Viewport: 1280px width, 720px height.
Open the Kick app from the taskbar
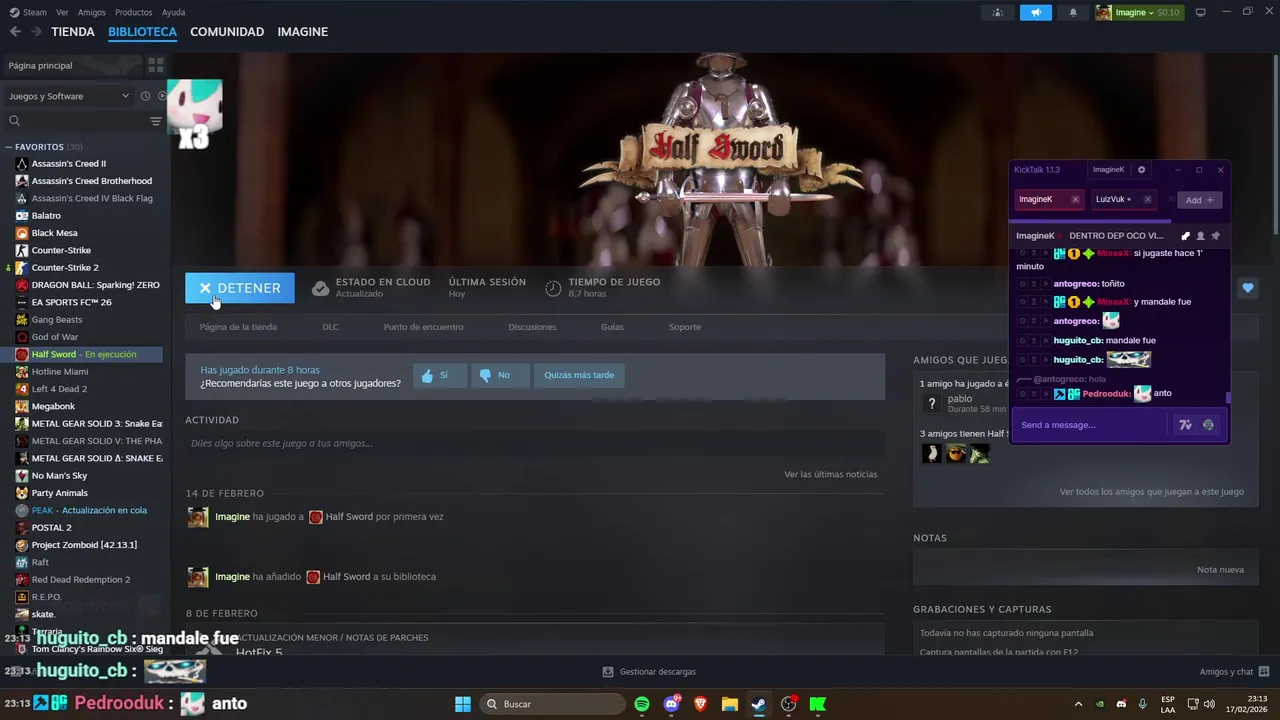pyautogui.click(x=818, y=704)
